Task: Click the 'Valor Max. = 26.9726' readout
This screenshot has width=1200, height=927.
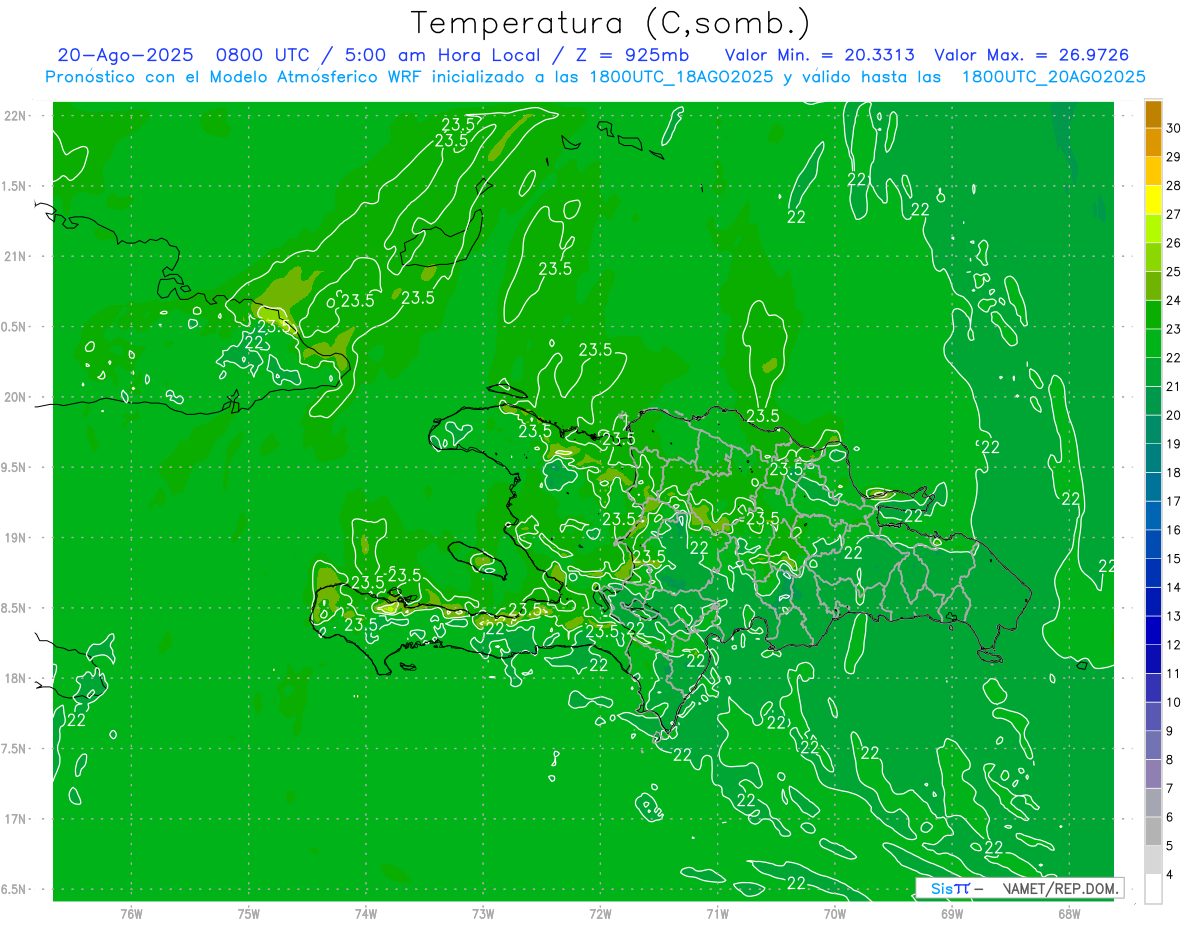Action: pos(1031,56)
